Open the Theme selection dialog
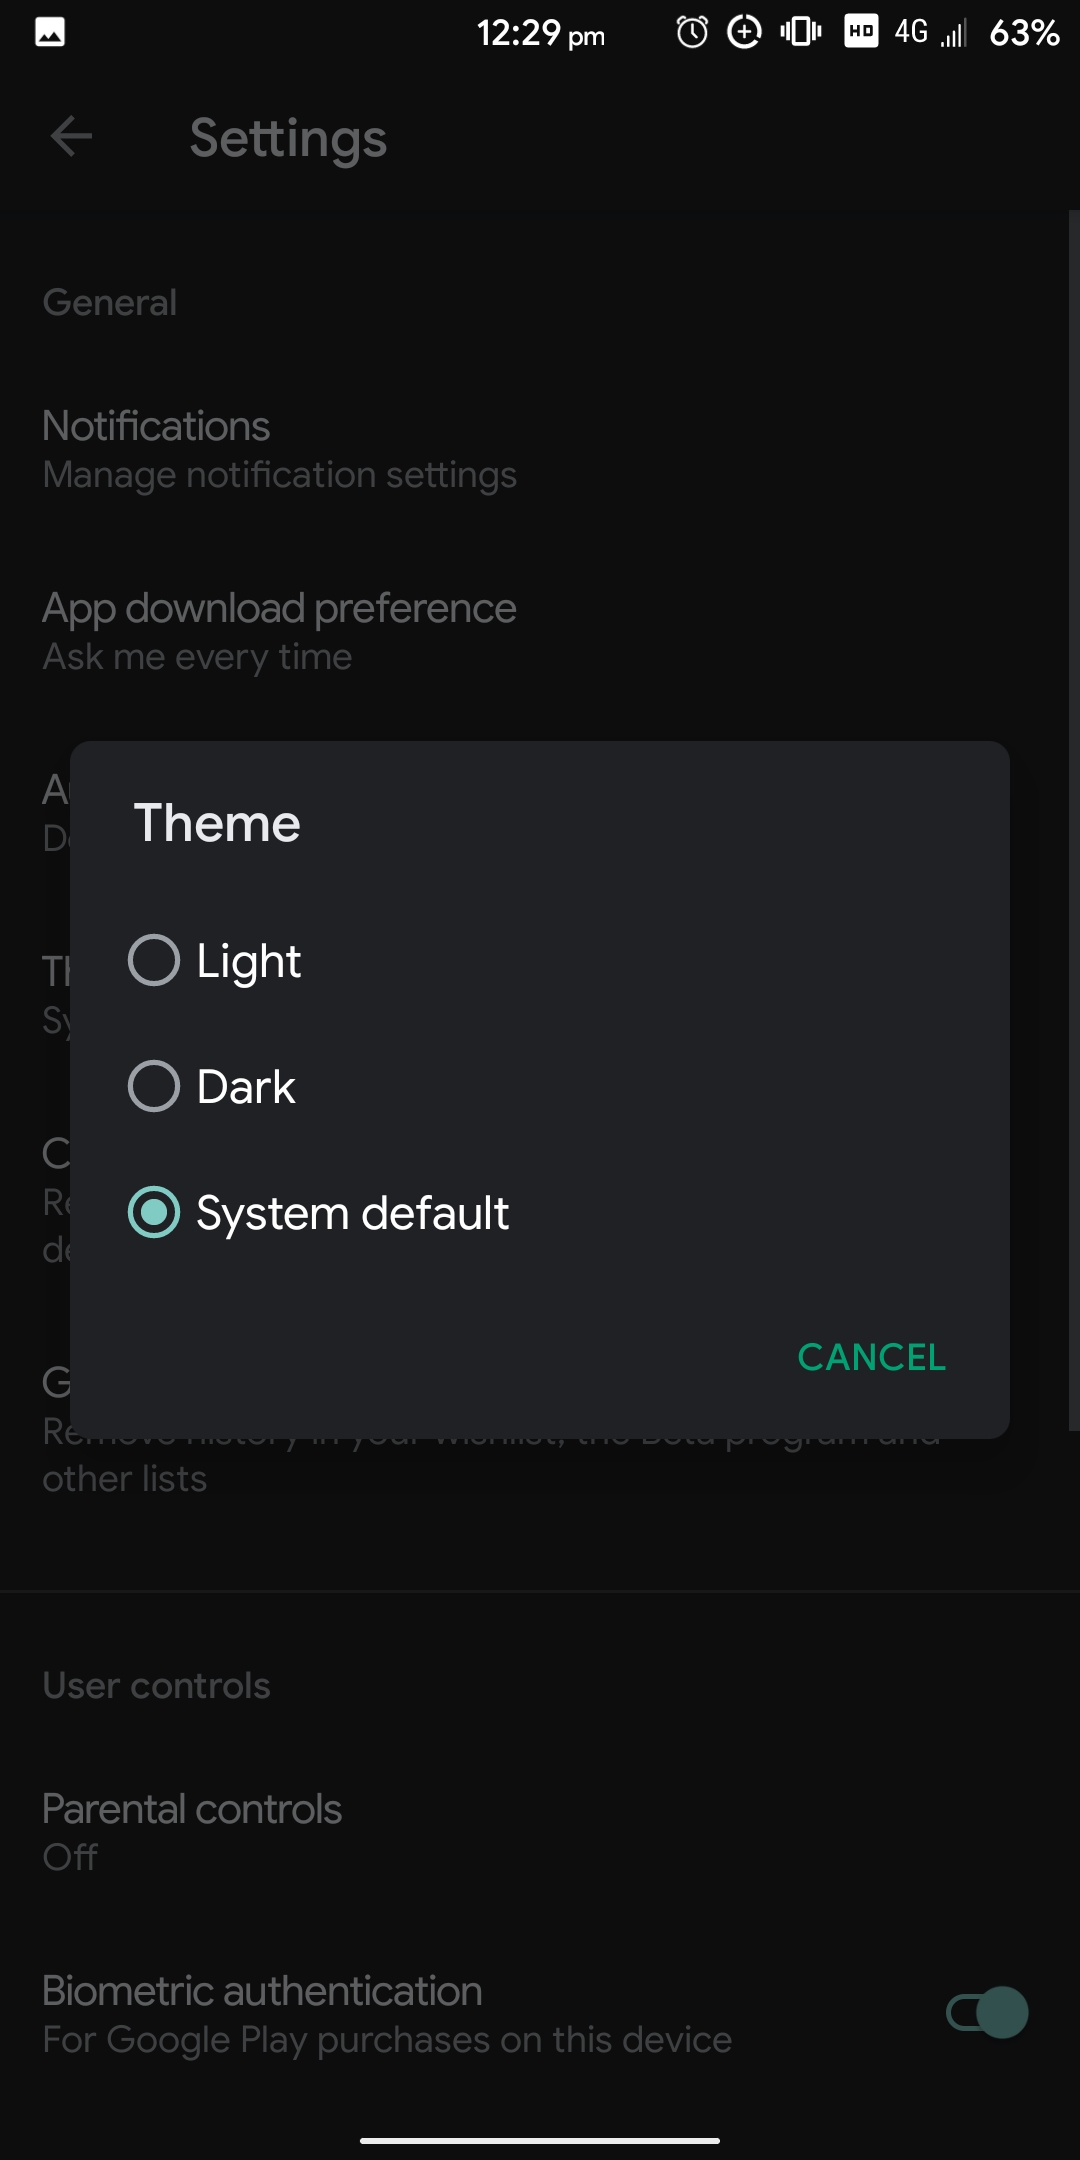Viewport: 1080px width, 2160px height. tap(50, 990)
